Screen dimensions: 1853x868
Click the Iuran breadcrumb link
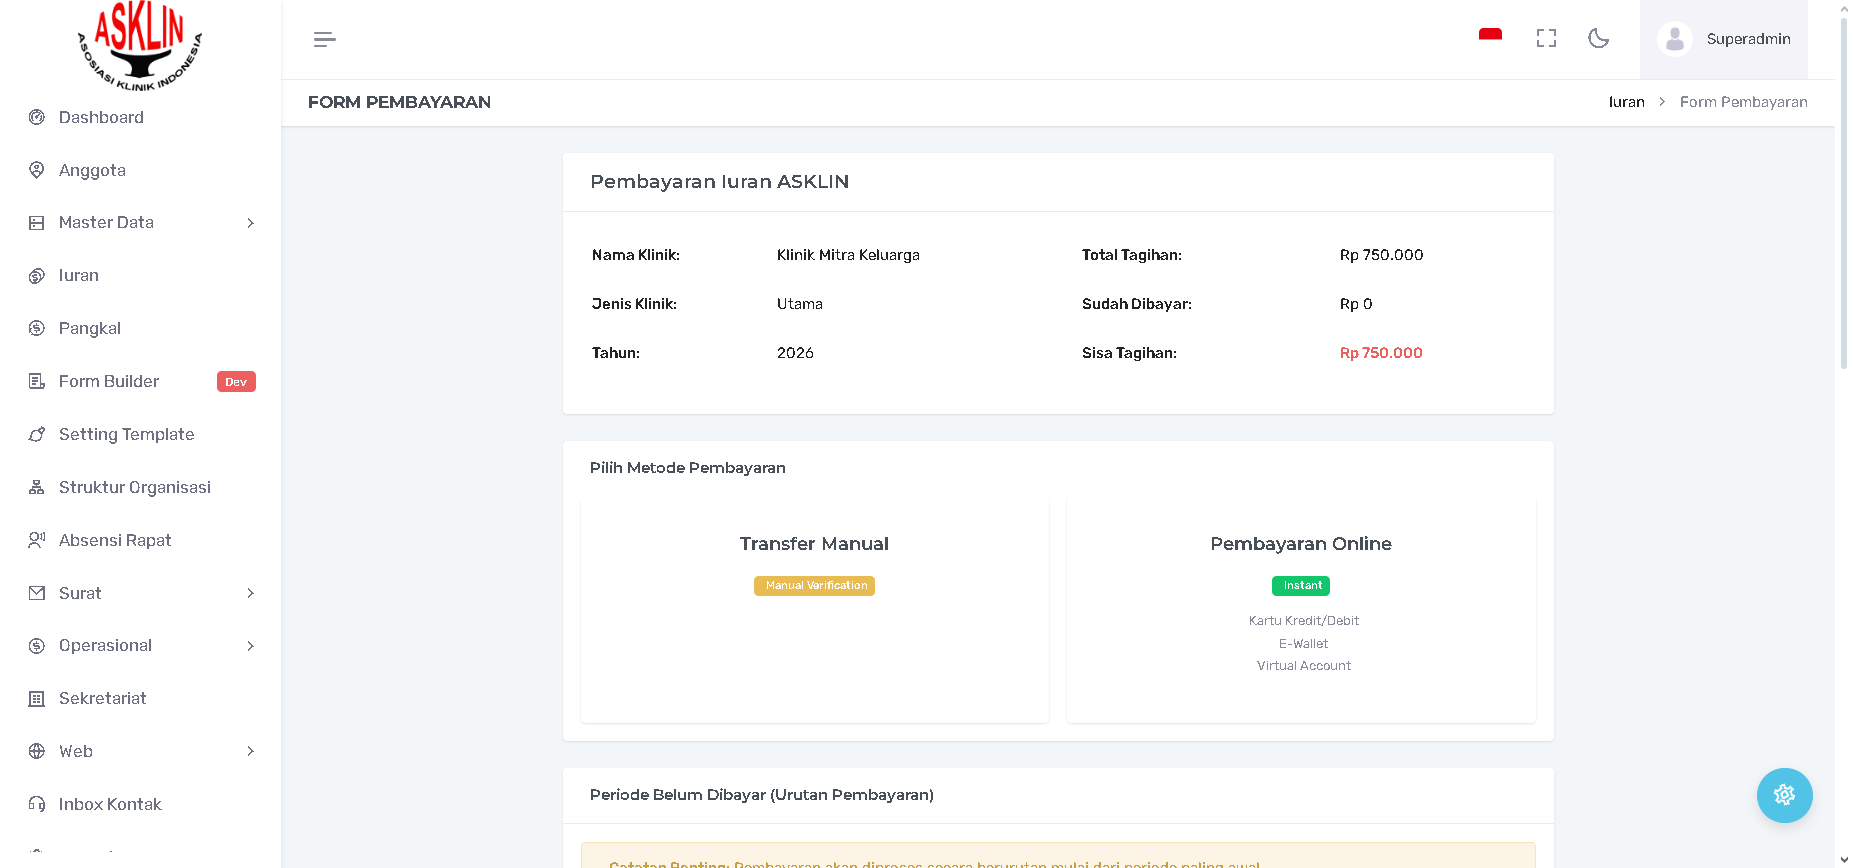tap(1626, 102)
